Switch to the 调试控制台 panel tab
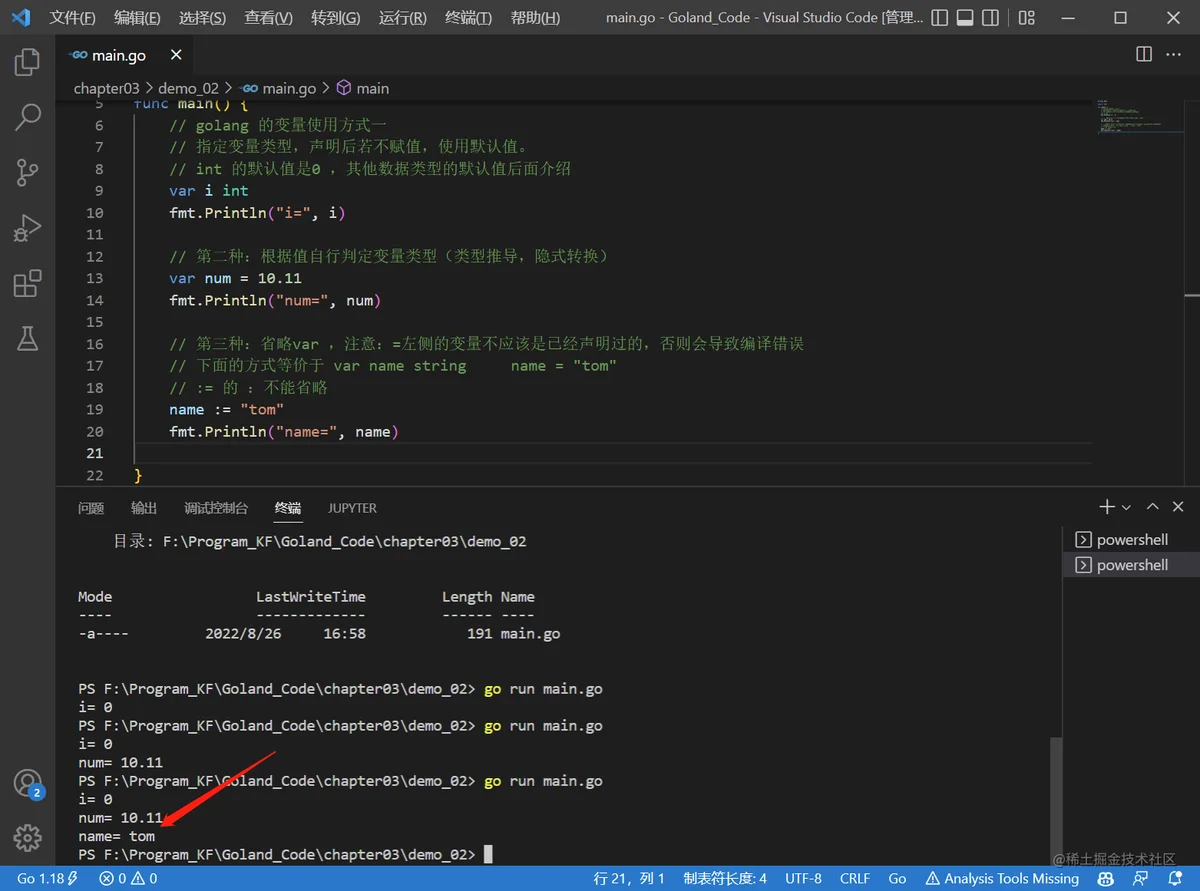 point(216,508)
